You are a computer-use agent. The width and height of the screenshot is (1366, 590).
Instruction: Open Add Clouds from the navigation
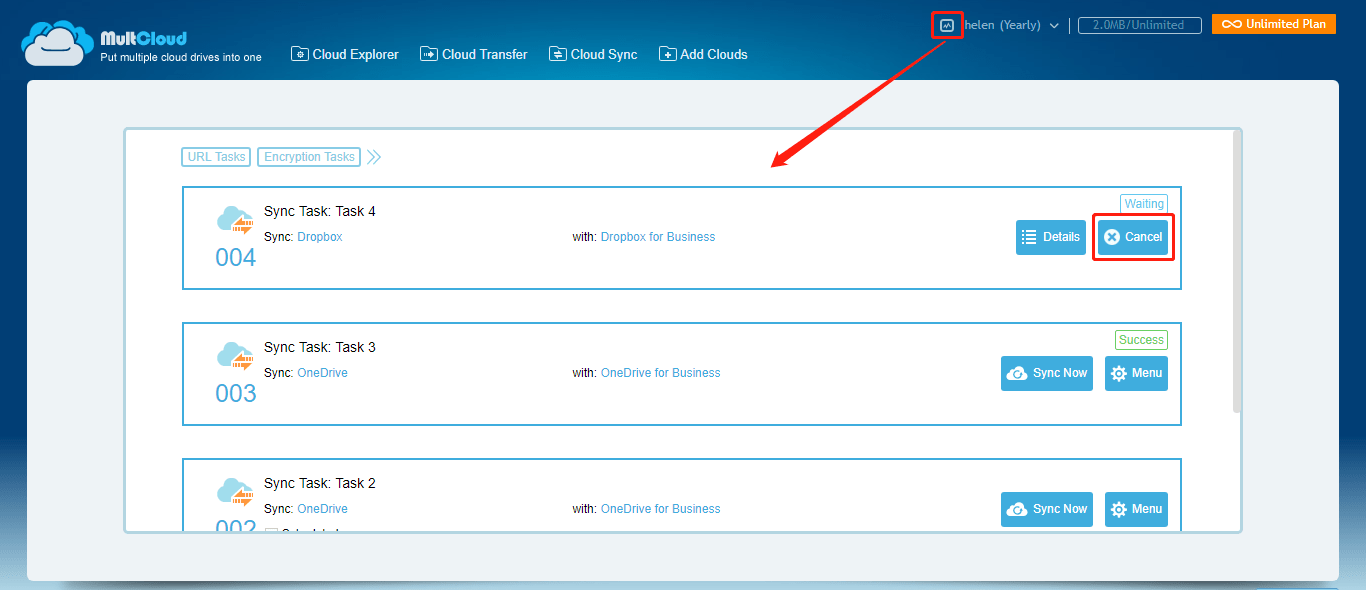click(703, 54)
